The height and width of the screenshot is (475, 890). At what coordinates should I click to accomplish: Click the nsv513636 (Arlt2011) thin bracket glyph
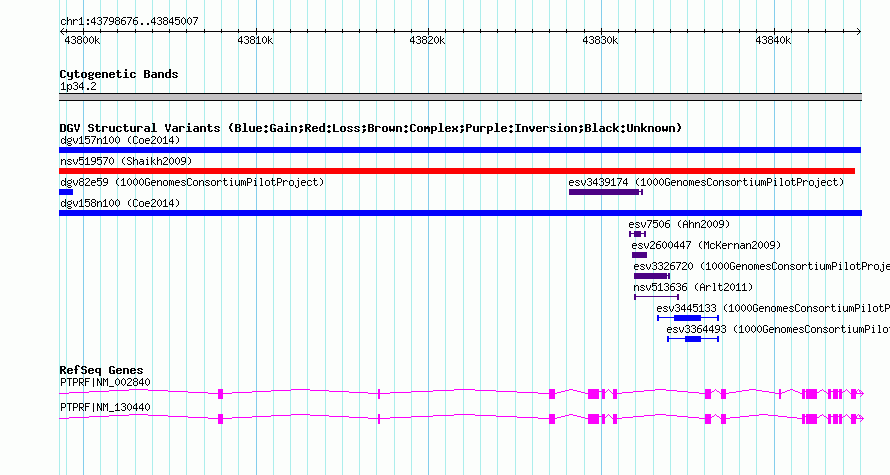(x=656, y=297)
